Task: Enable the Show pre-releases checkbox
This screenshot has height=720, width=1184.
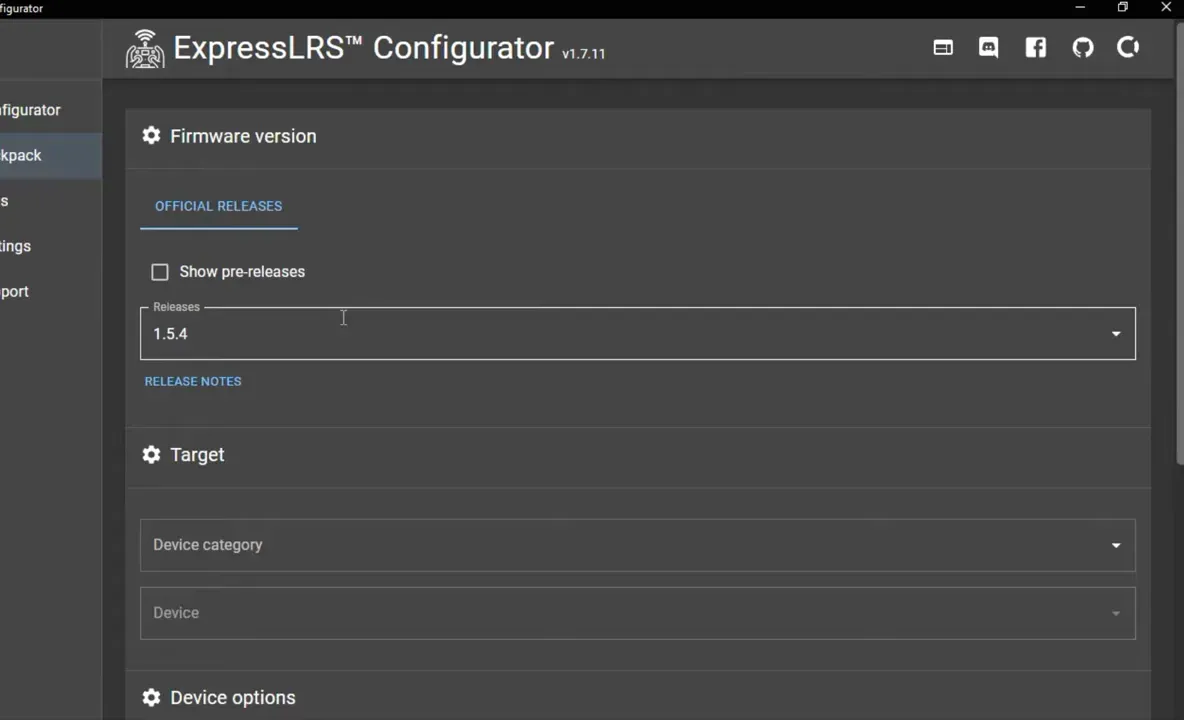Action: (x=160, y=271)
